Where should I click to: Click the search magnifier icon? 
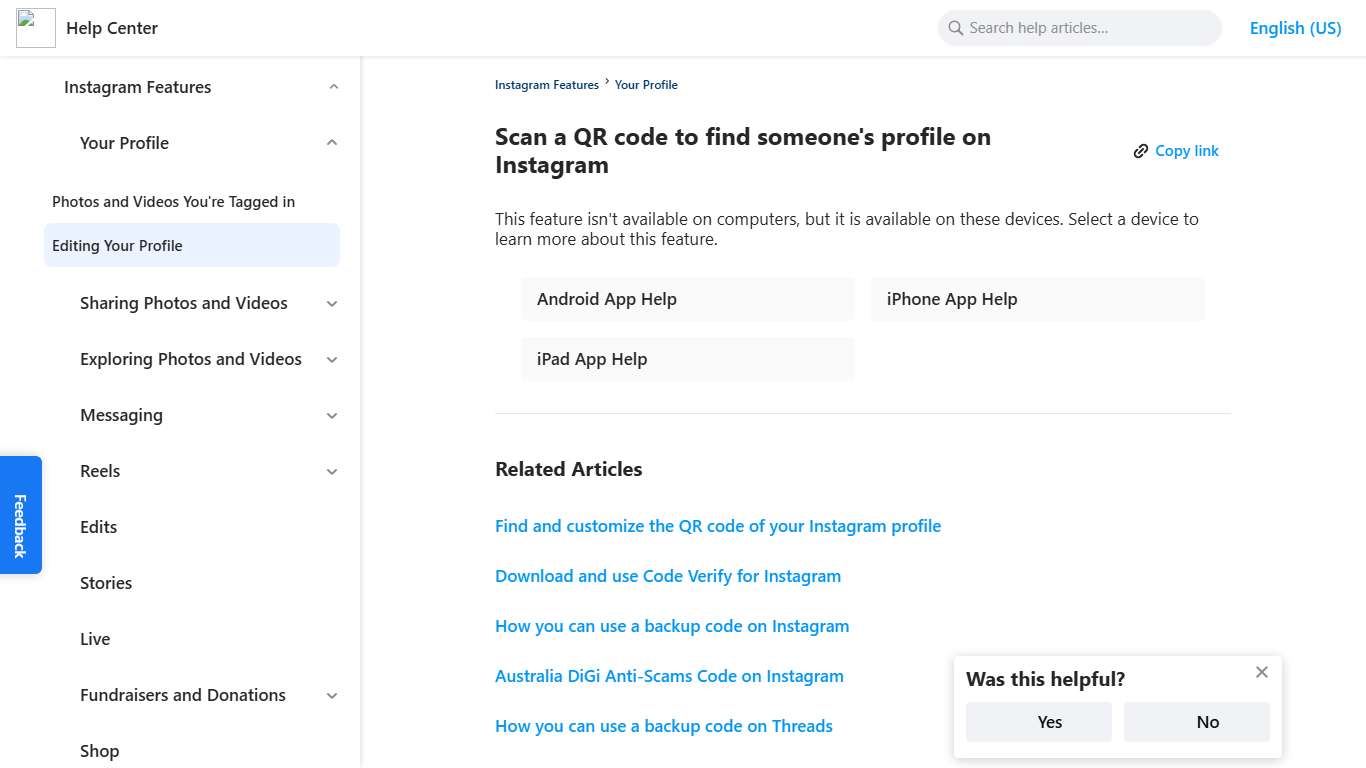coord(956,28)
